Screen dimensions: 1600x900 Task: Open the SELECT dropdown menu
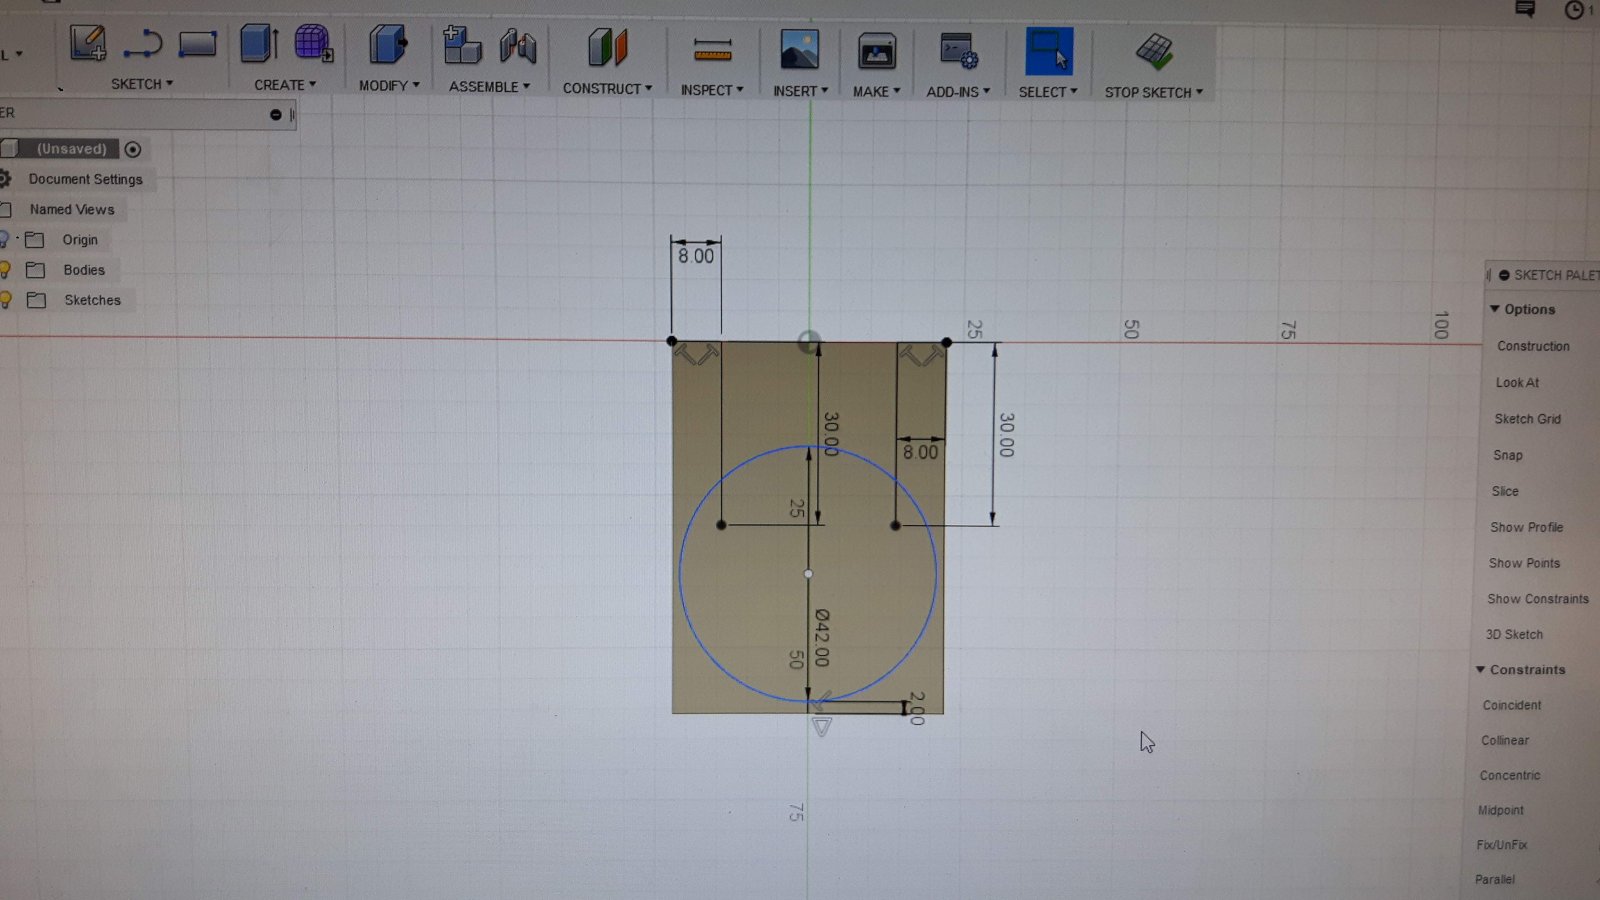pos(1048,92)
